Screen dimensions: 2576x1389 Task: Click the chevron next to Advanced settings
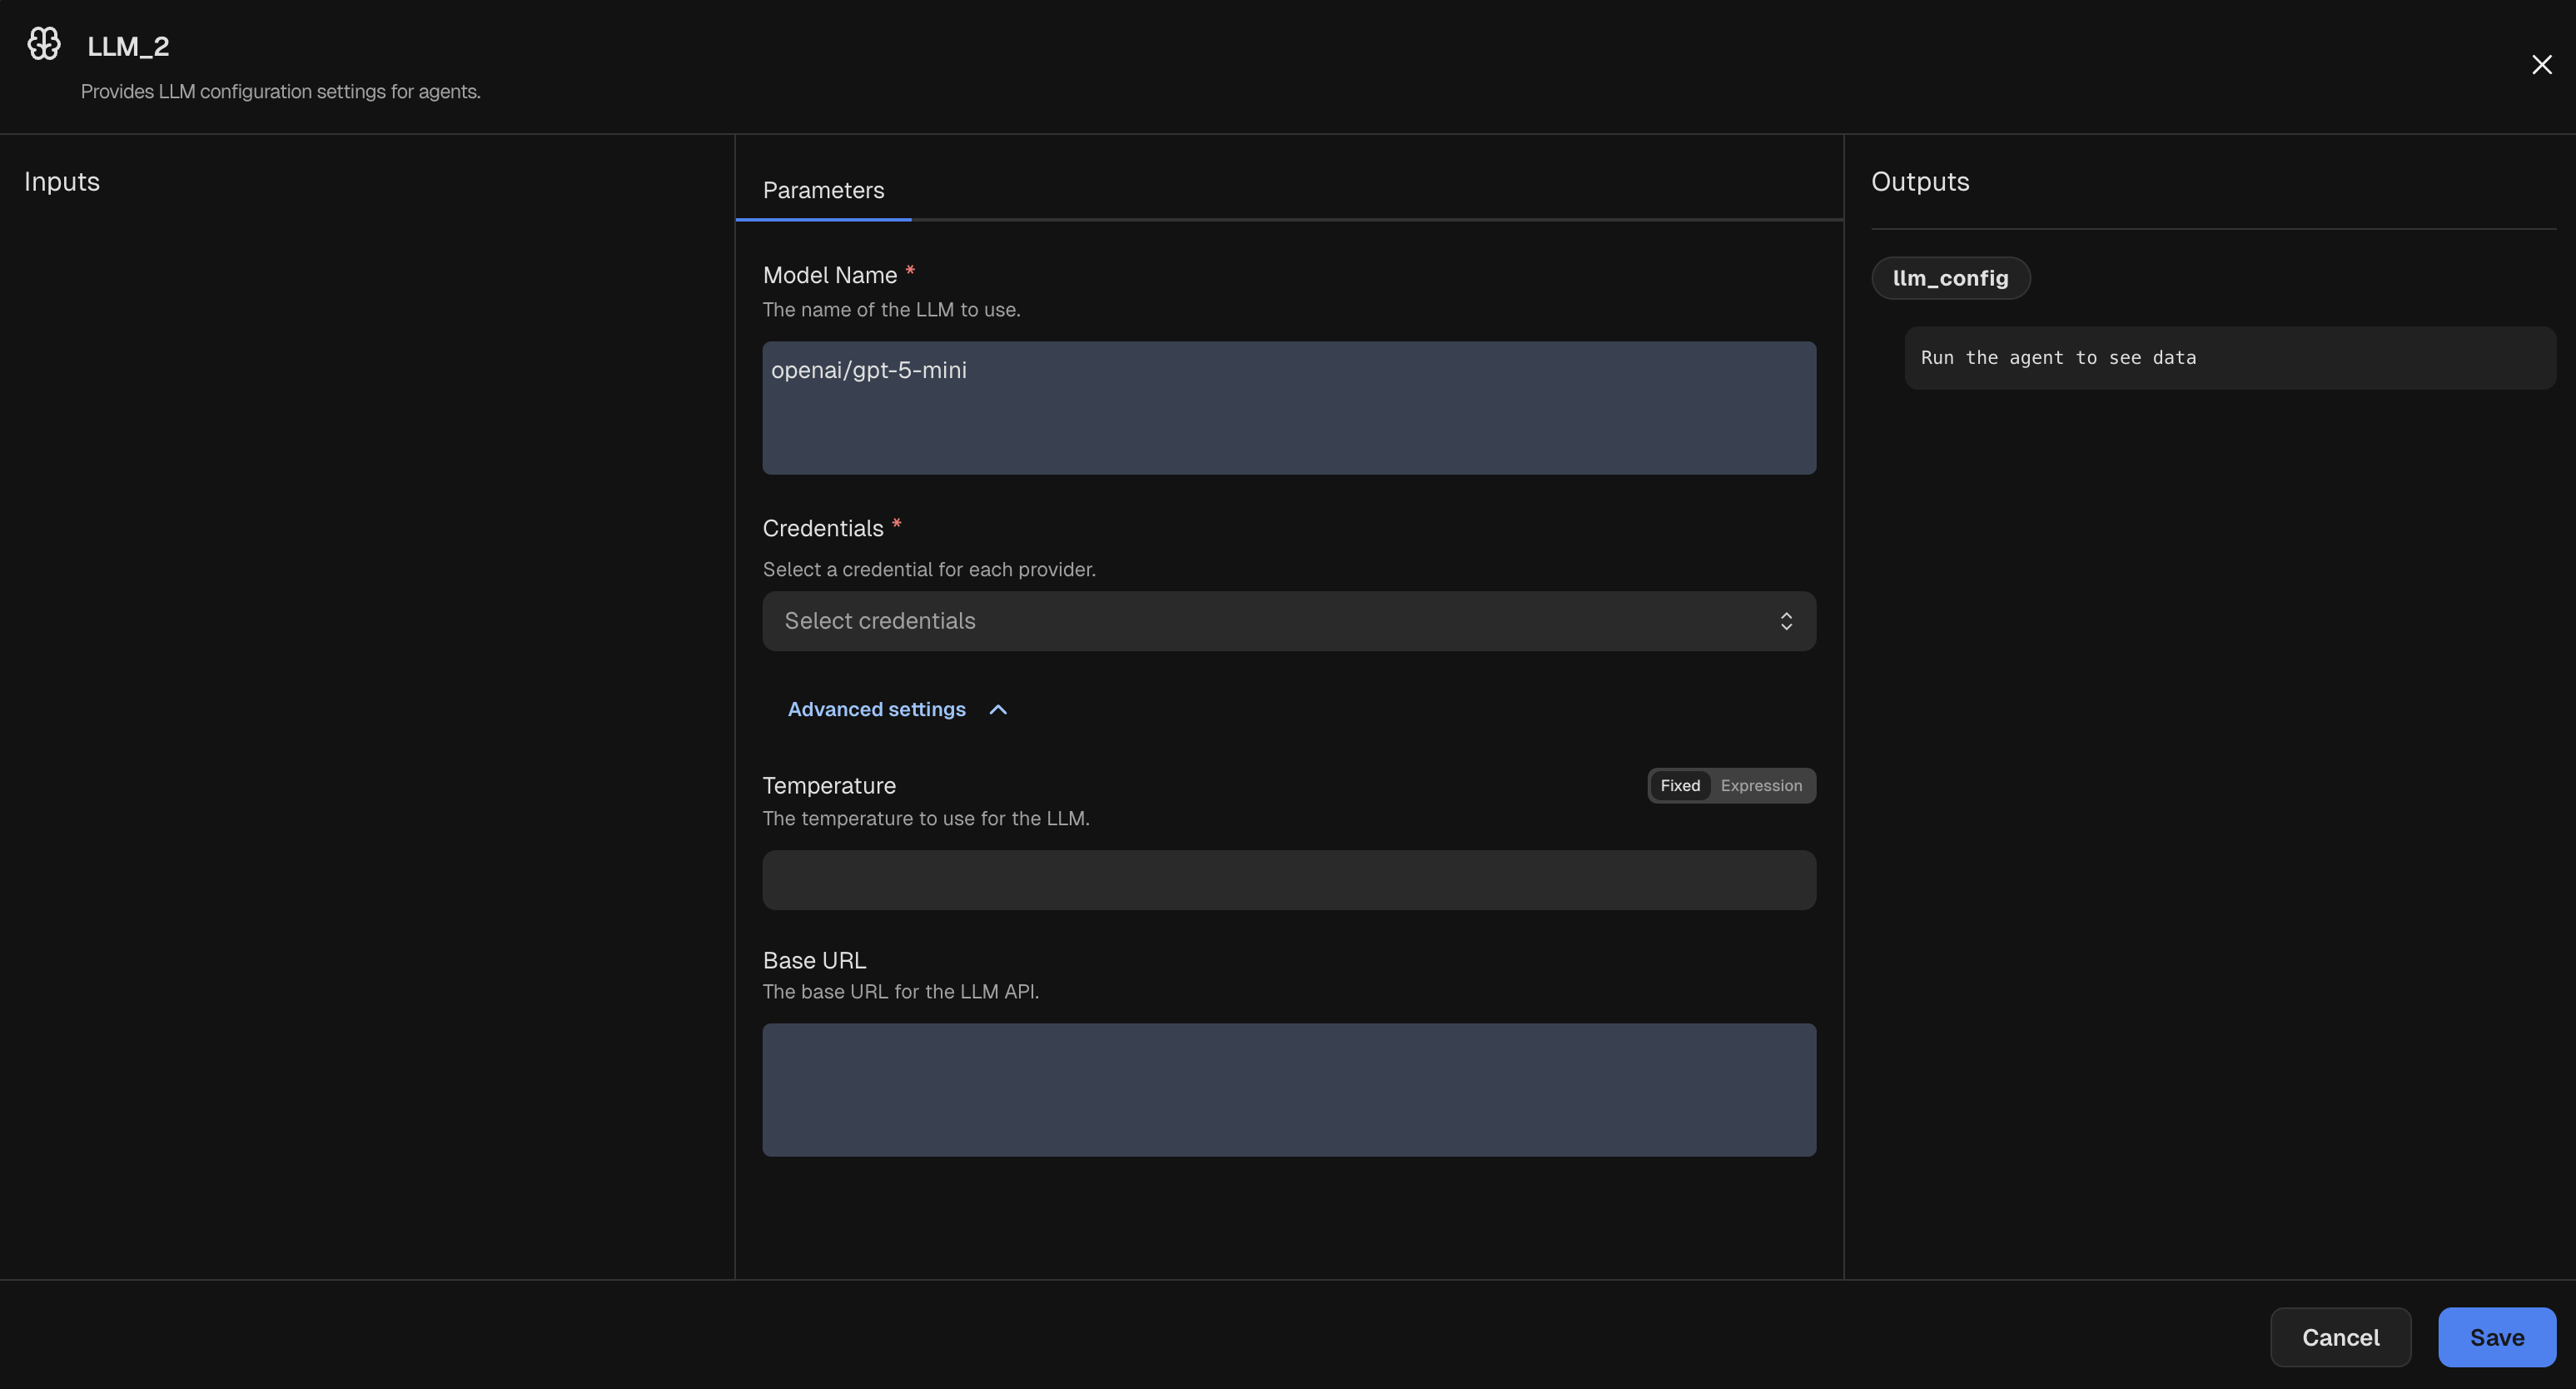[x=998, y=709]
